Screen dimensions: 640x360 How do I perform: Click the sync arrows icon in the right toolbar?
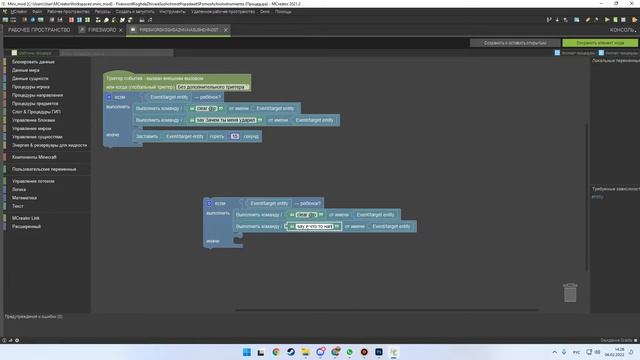click(x=566, y=20)
